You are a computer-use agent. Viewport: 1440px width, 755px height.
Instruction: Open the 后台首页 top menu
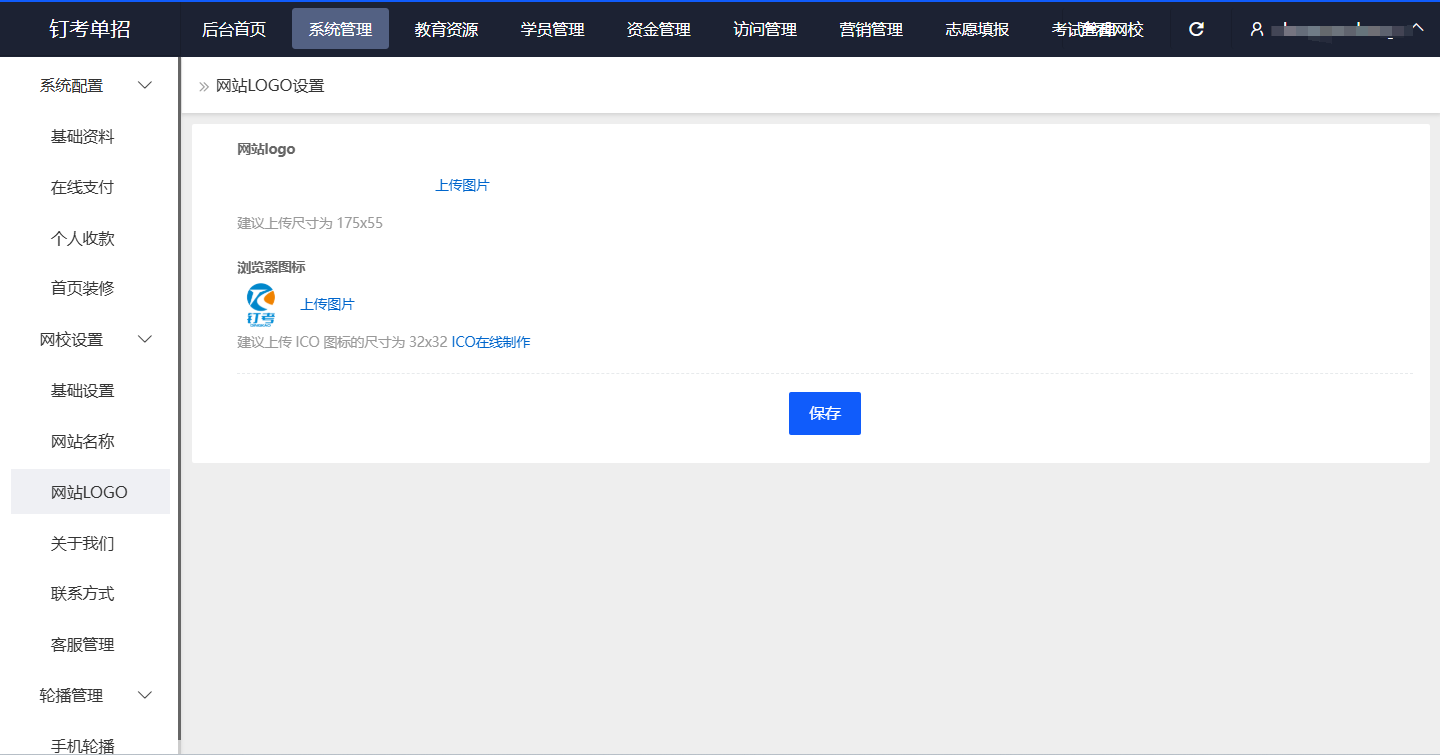click(x=234, y=29)
